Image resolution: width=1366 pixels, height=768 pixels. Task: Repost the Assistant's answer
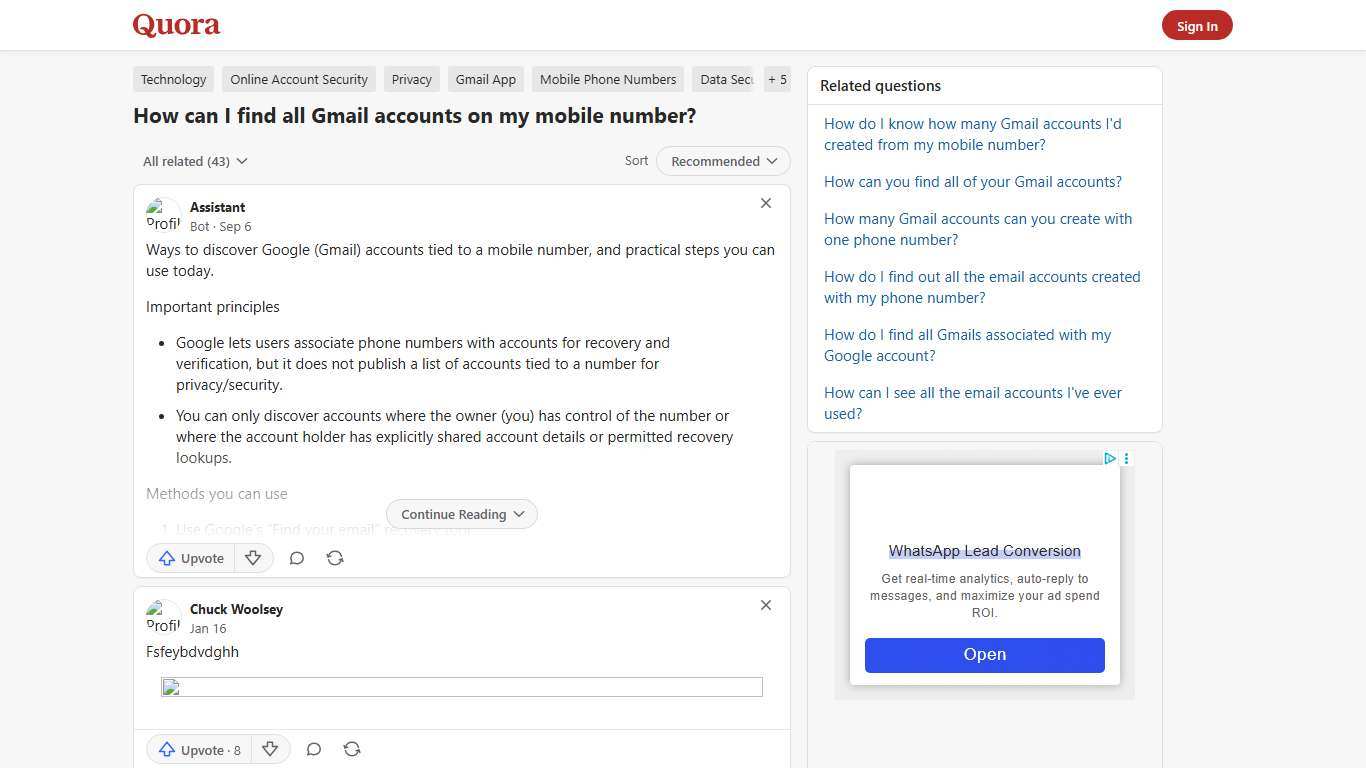pos(334,558)
